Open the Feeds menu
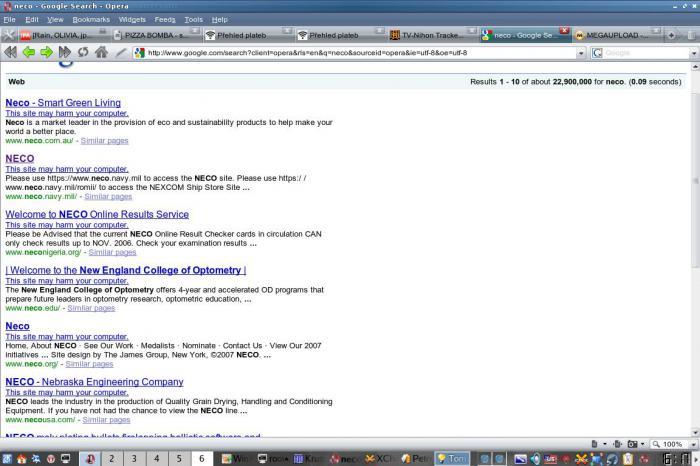The height and width of the screenshot is (466, 700). pyautogui.click(x=165, y=20)
